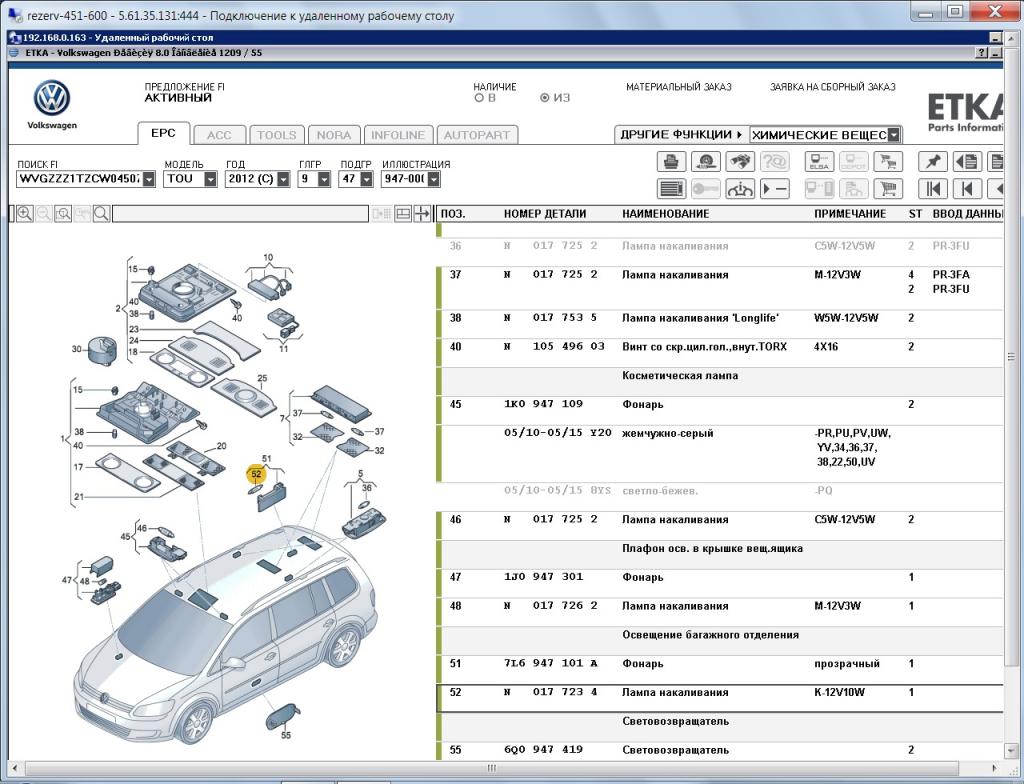Open the МОДЕЛЬ dropdown showing TOU
This screenshot has height=784, width=1024.
coord(210,179)
